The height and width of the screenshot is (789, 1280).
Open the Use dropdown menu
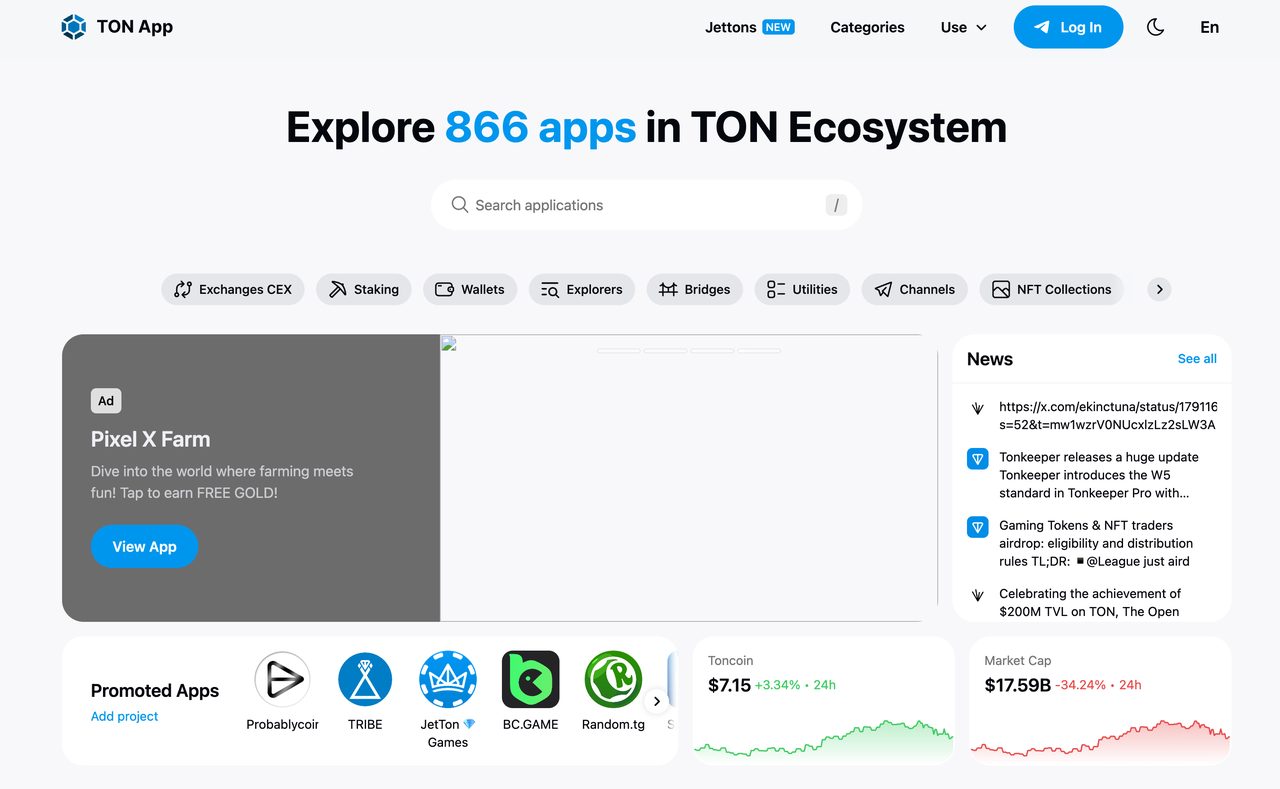click(x=962, y=27)
